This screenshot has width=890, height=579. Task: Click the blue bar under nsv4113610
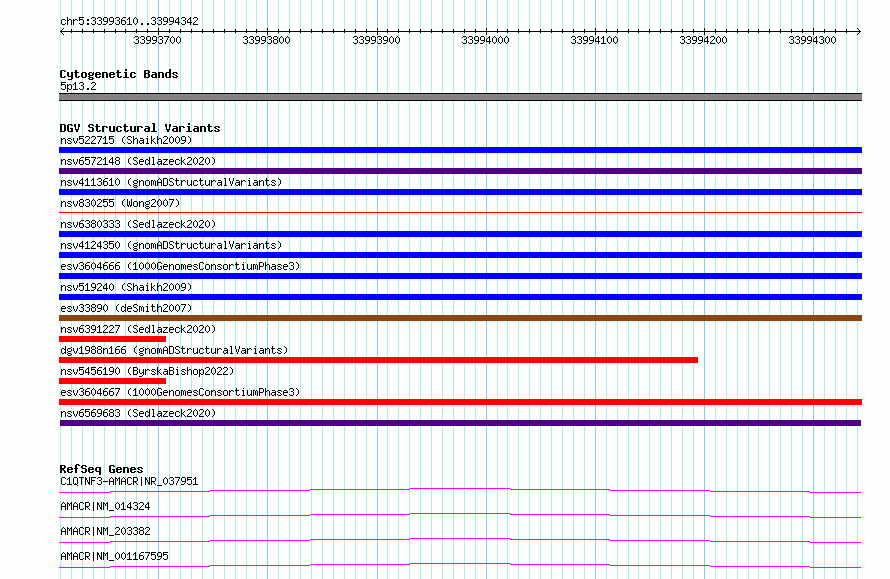pos(460,192)
